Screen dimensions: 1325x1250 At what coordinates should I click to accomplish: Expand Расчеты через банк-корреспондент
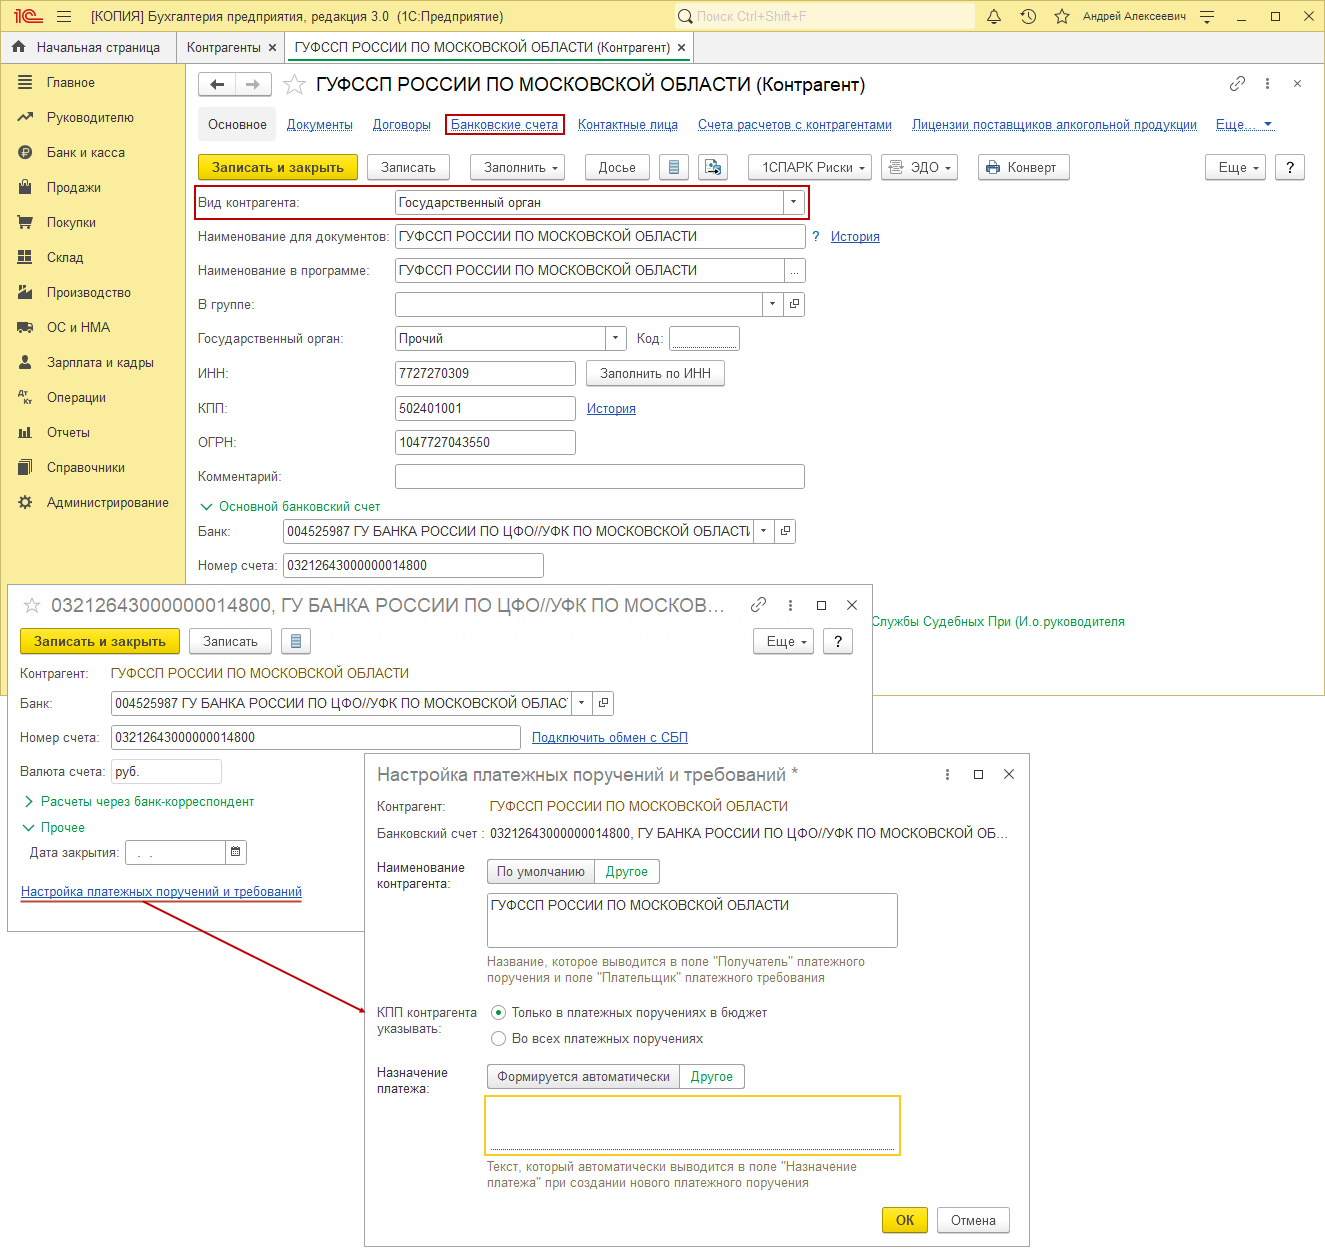pyautogui.click(x=138, y=802)
